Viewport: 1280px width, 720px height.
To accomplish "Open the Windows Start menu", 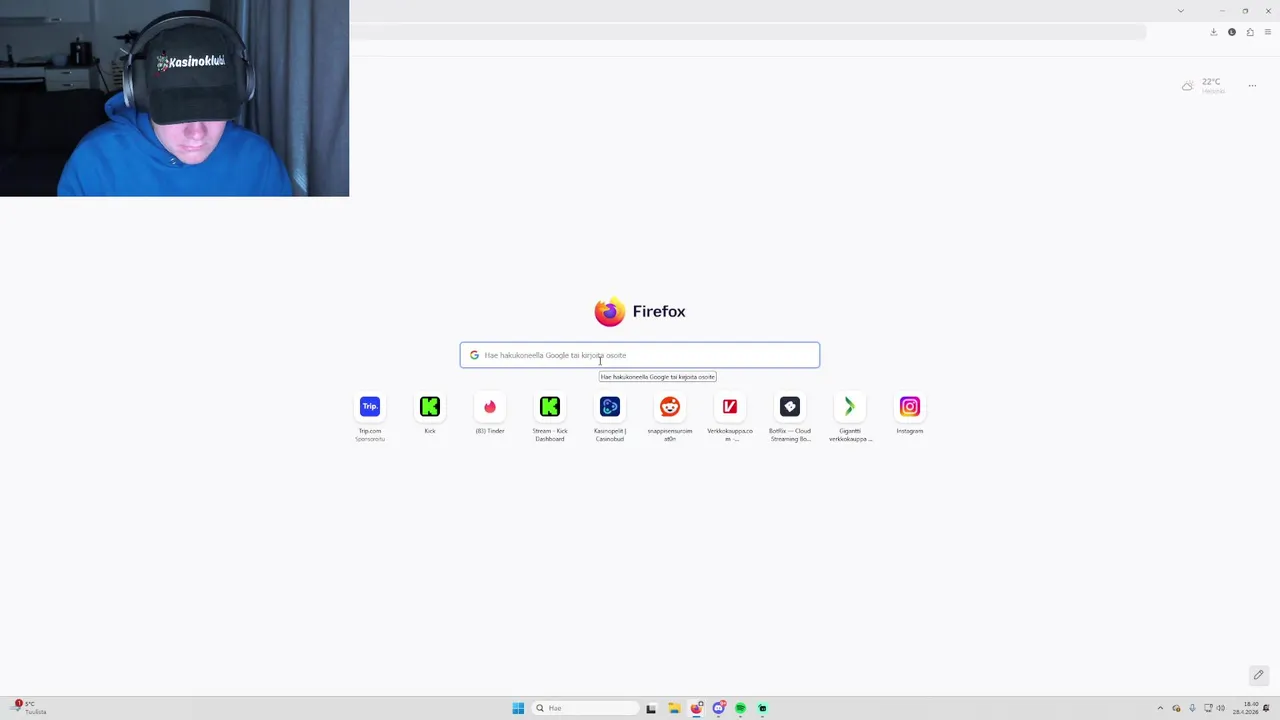I will [518, 708].
